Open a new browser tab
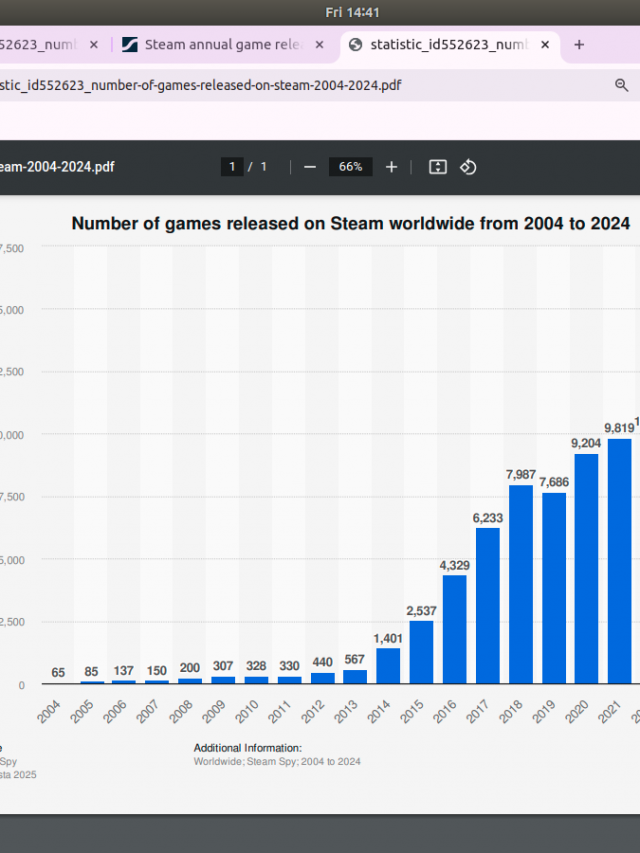 coord(579,45)
